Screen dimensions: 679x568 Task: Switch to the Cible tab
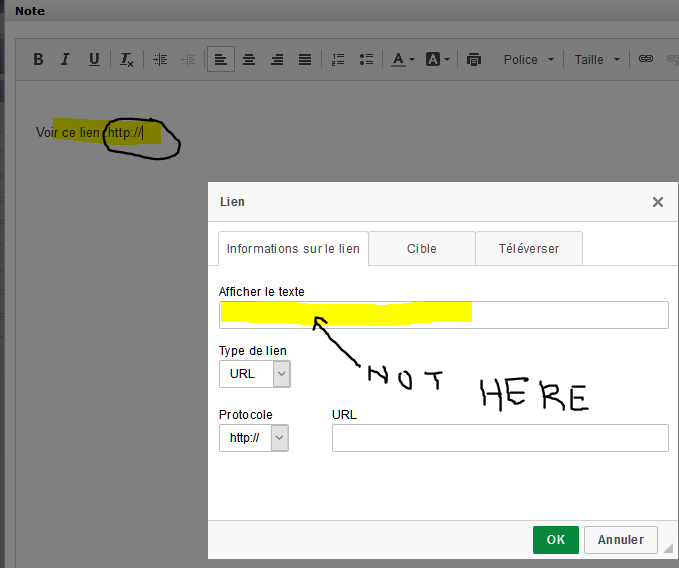(421, 248)
